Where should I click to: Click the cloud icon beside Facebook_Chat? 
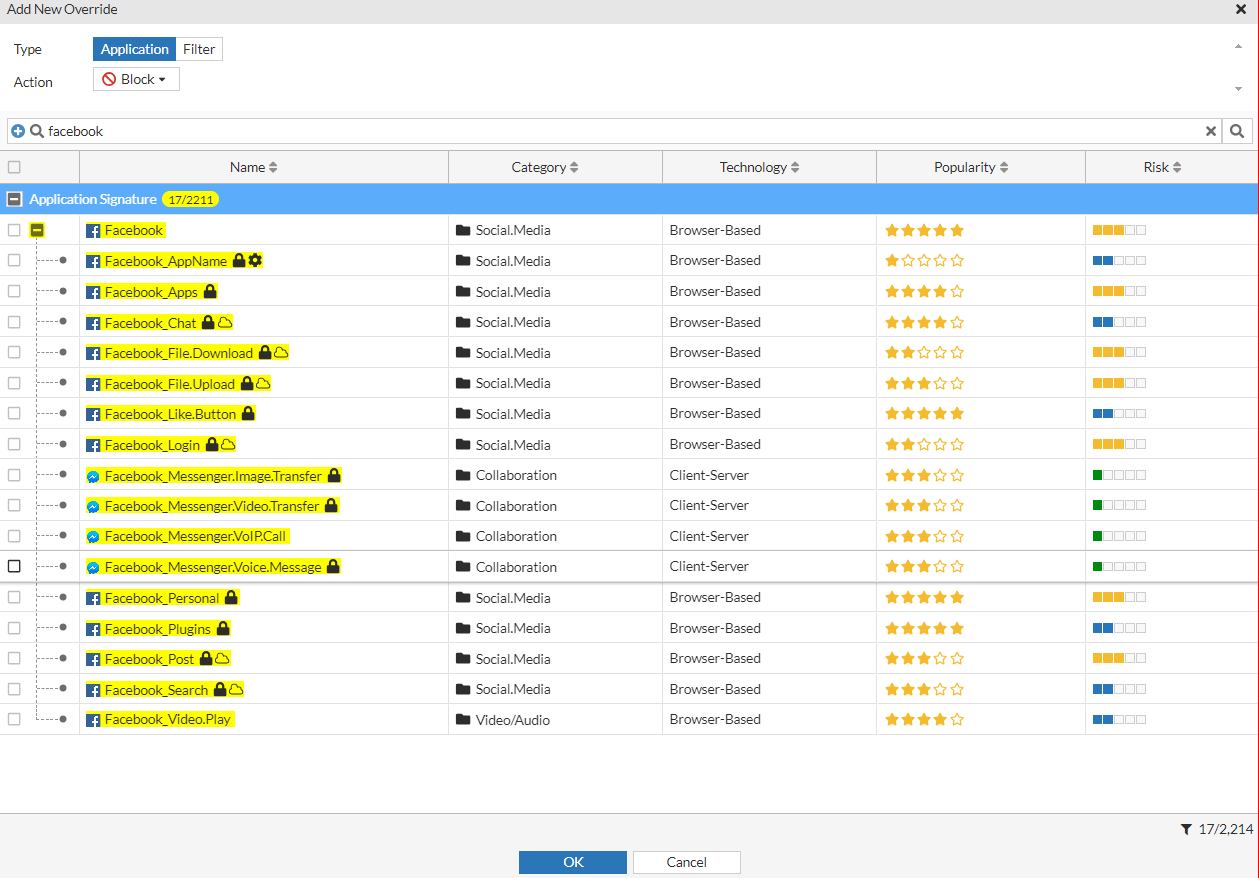[x=225, y=323]
